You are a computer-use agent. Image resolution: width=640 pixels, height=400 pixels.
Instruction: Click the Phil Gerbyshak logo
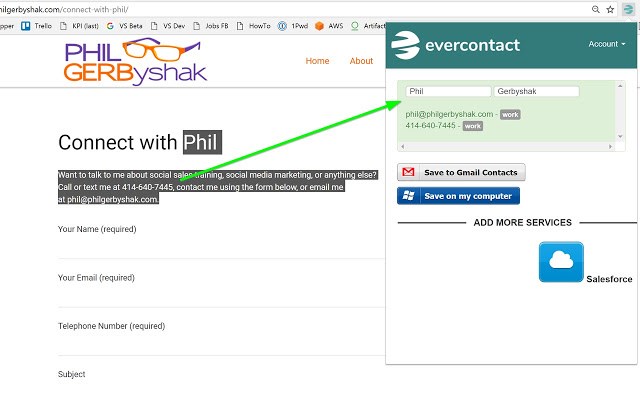point(136,61)
